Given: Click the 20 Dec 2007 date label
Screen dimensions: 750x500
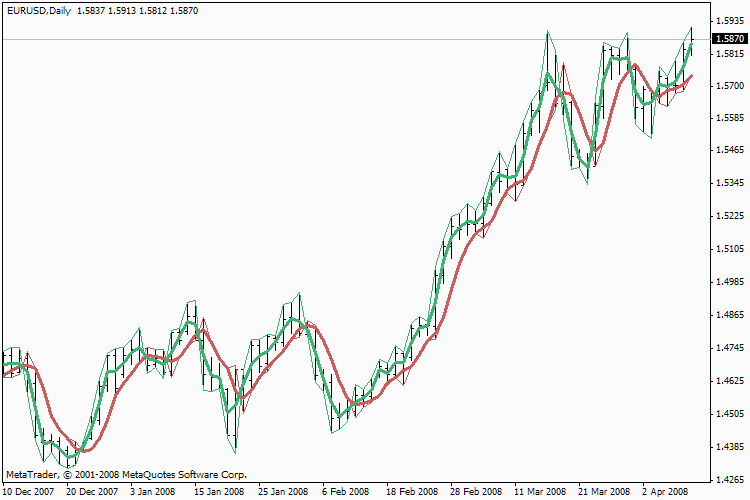Looking at the screenshot, I should [92, 492].
